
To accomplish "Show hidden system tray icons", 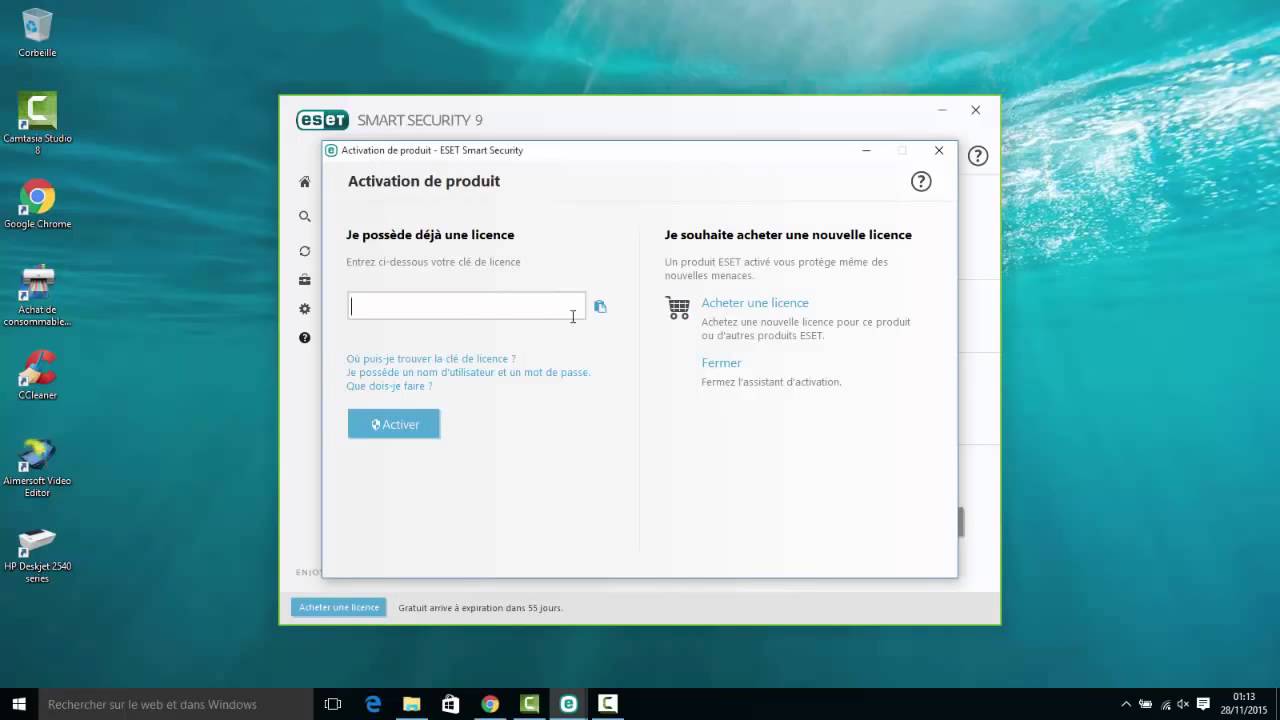I will [x=1126, y=704].
